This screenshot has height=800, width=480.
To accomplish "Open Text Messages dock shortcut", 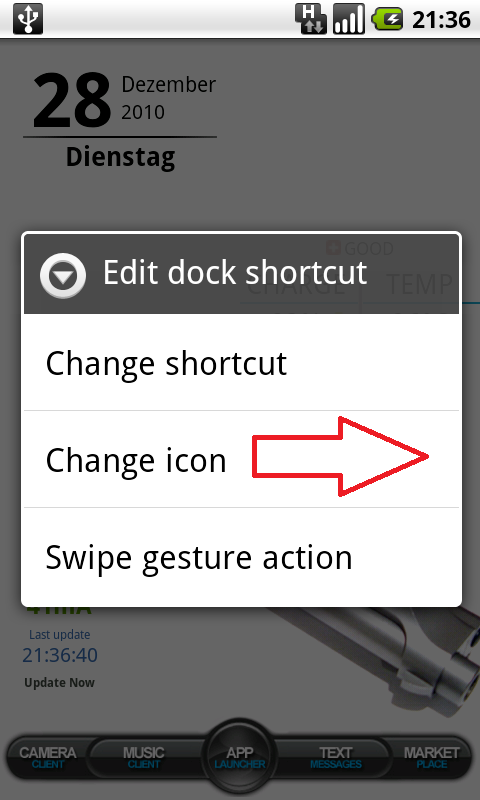I will coord(336,758).
